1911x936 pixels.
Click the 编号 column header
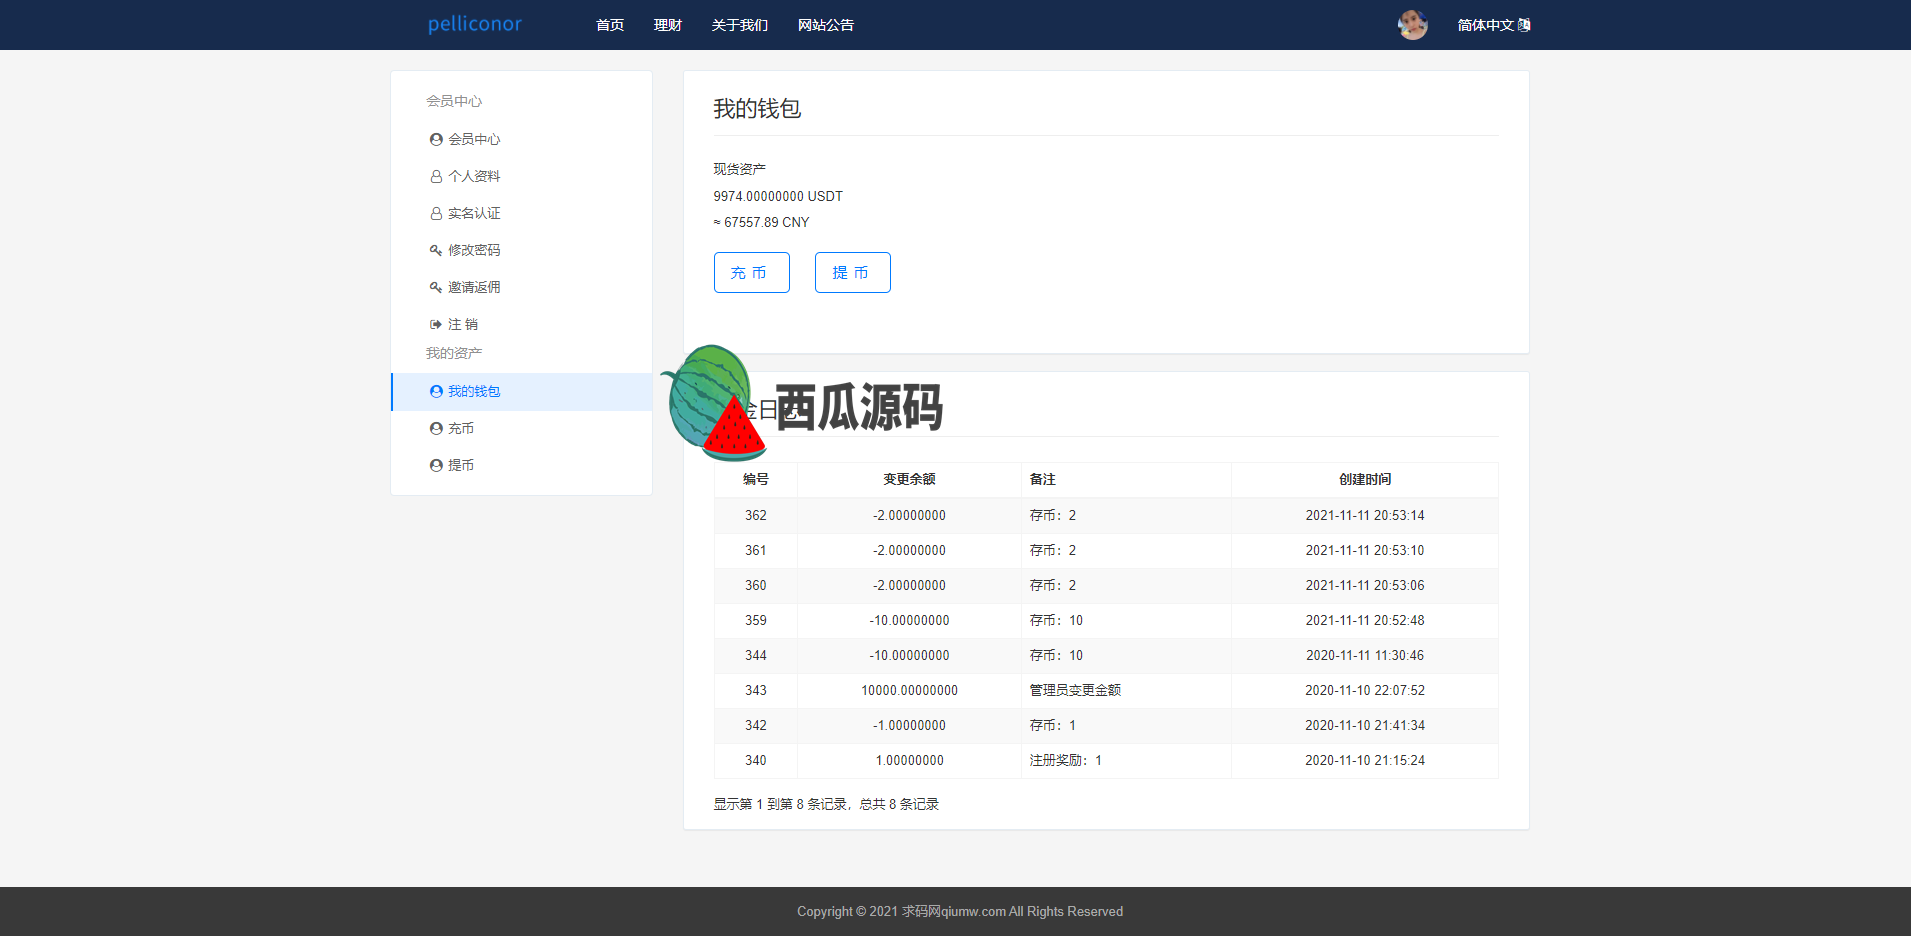coord(756,479)
